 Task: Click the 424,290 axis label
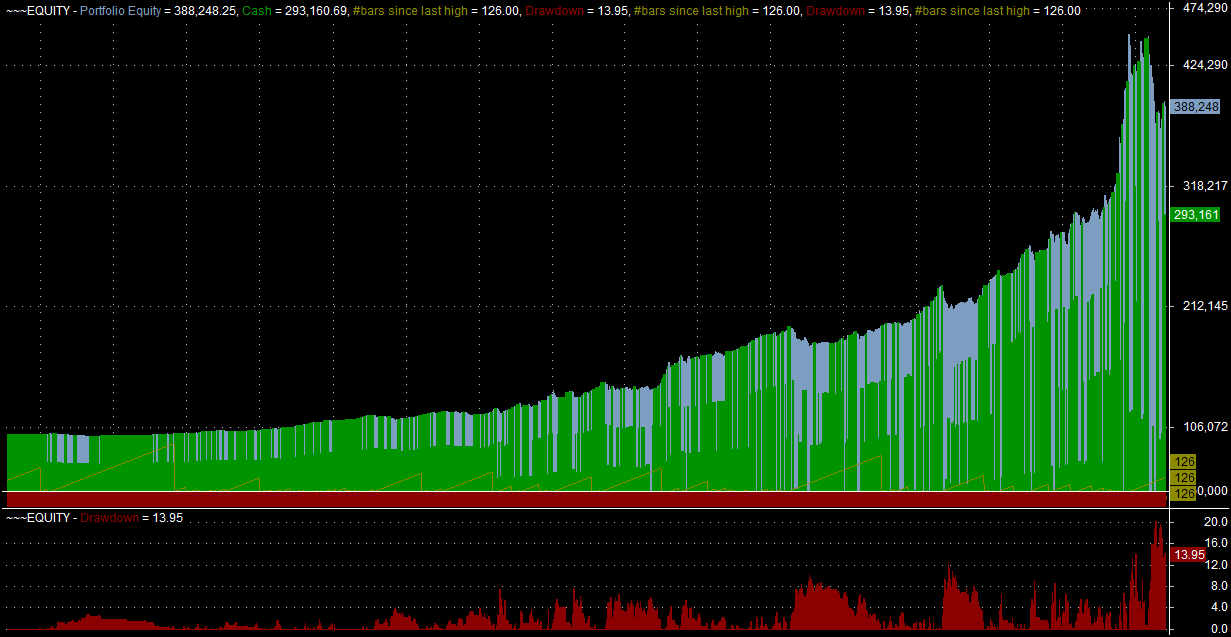tap(1203, 64)
